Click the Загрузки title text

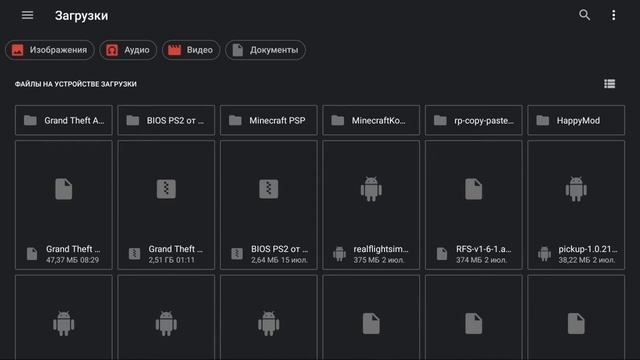click(x=82, y=16)
